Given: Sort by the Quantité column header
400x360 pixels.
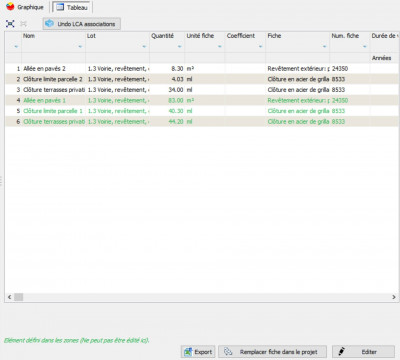Looking at the screenshot, I should 162,36.
